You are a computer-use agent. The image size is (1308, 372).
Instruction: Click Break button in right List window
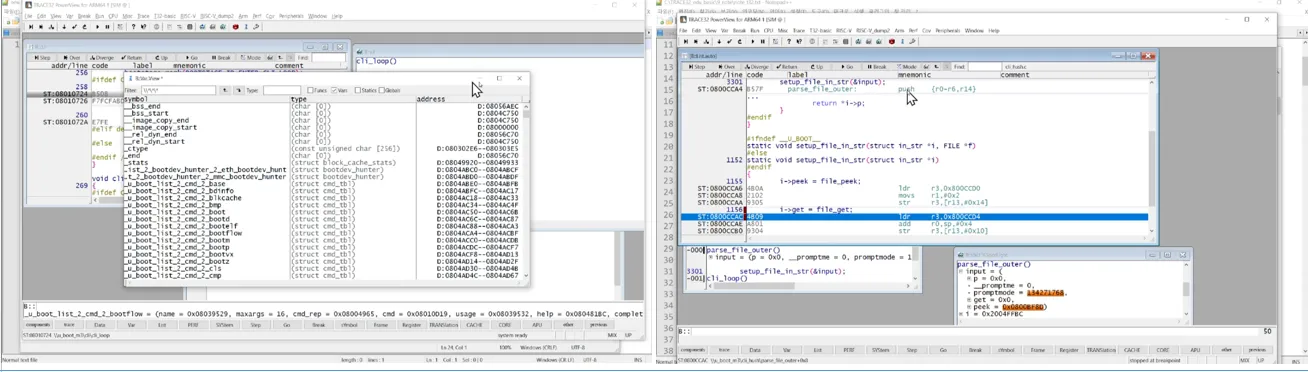pyautogui.click(x=877, y=67)
